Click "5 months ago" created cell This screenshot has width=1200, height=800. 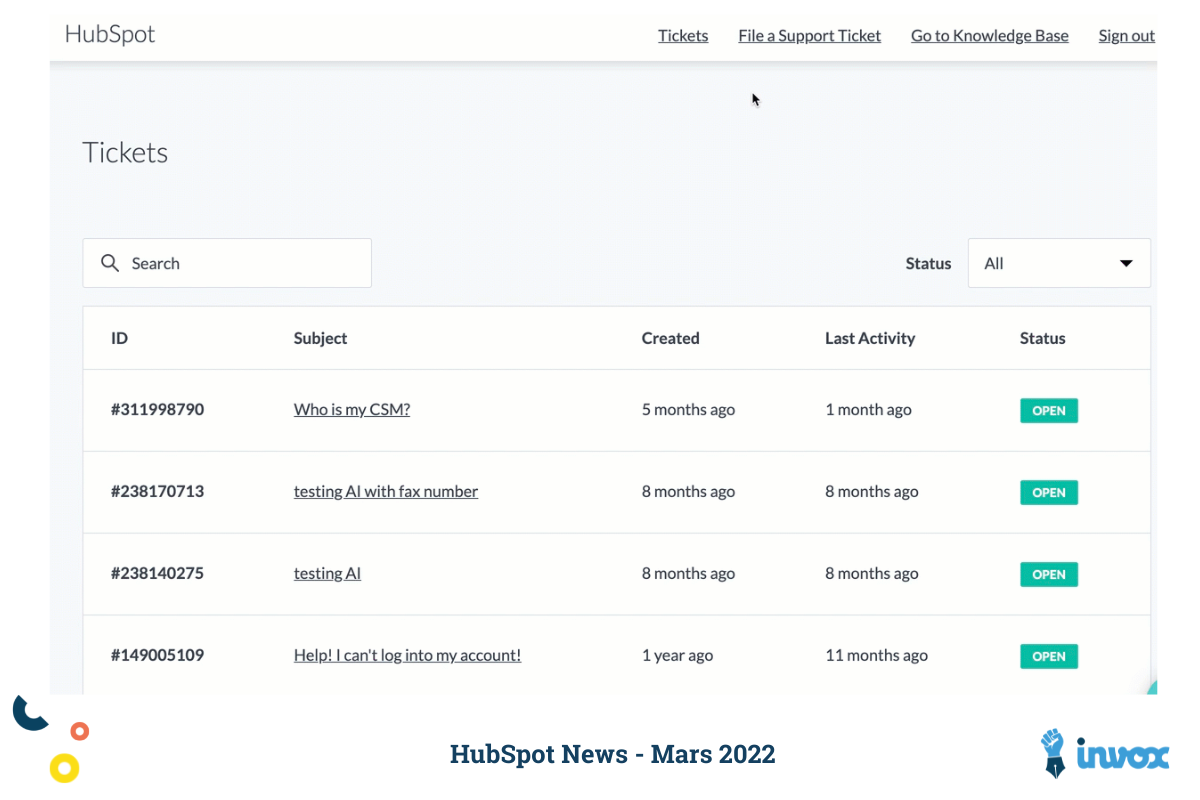(688, 410)
